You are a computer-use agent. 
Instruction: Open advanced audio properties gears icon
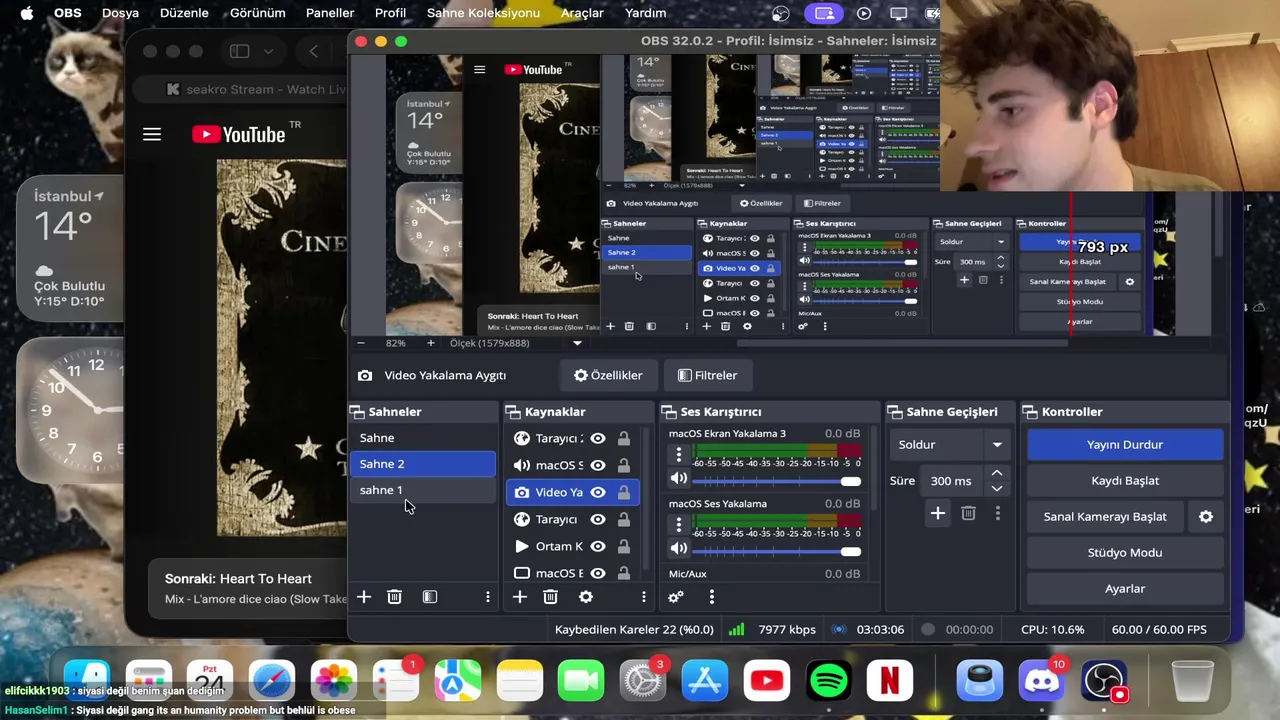[x=676, y=597]
